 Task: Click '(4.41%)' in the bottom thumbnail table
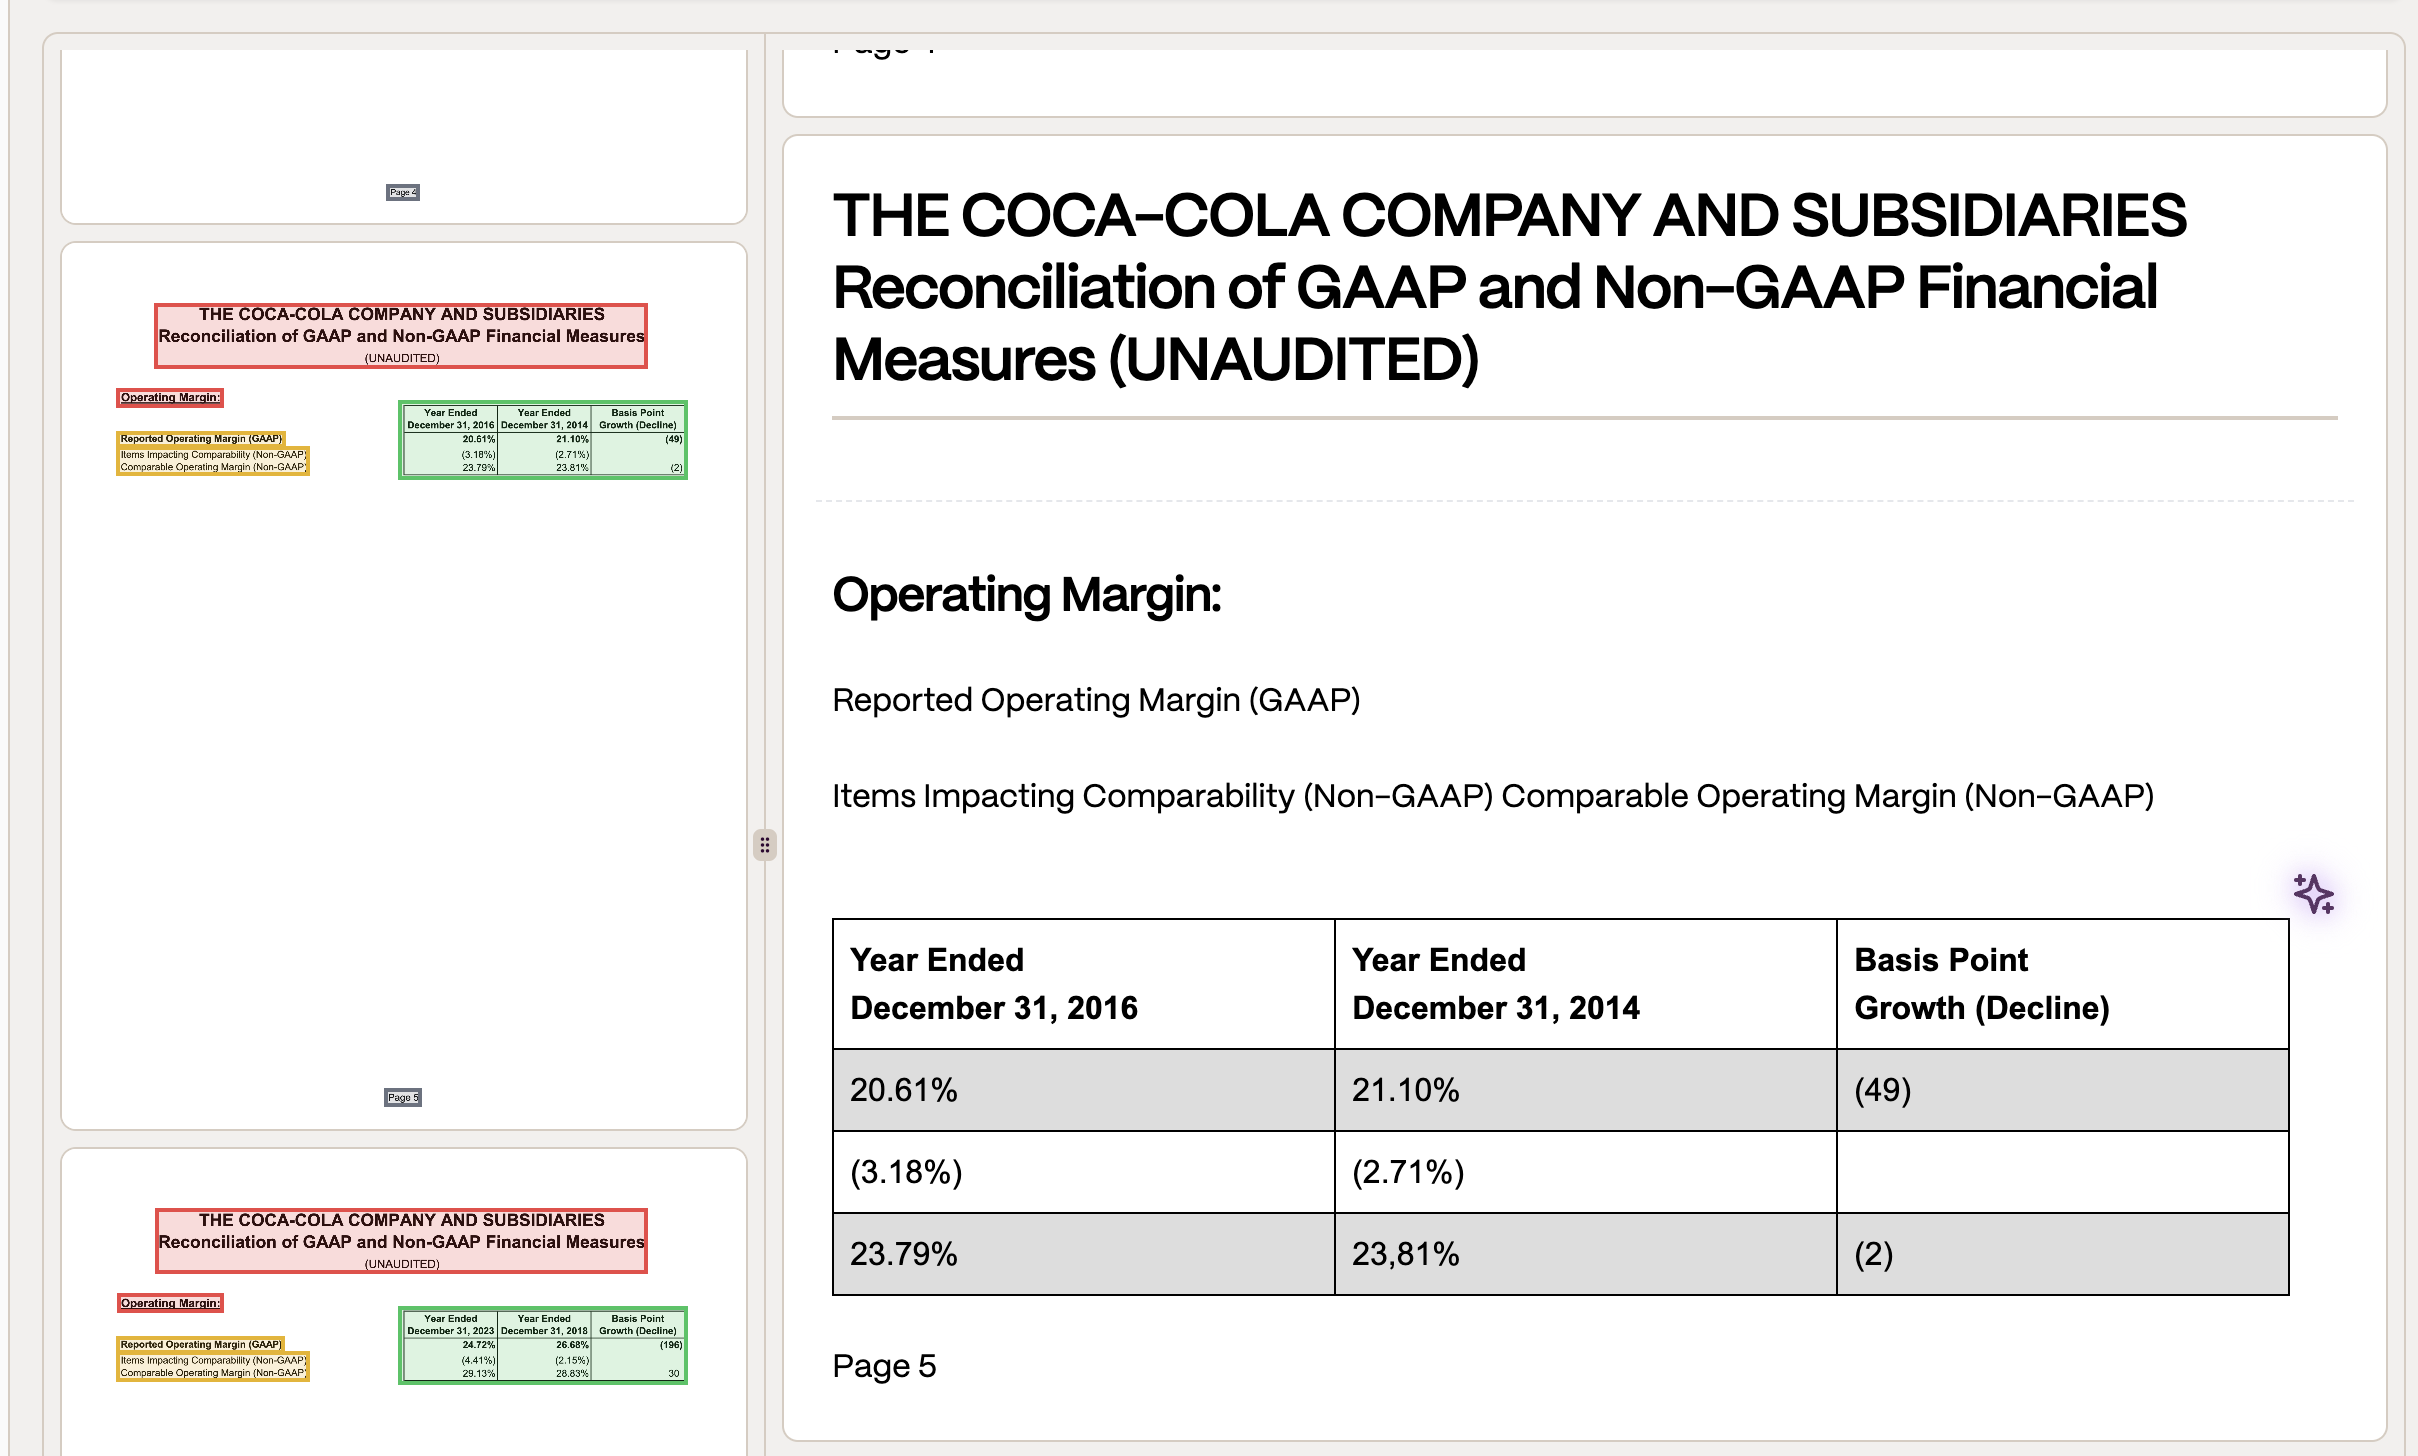478,1360
